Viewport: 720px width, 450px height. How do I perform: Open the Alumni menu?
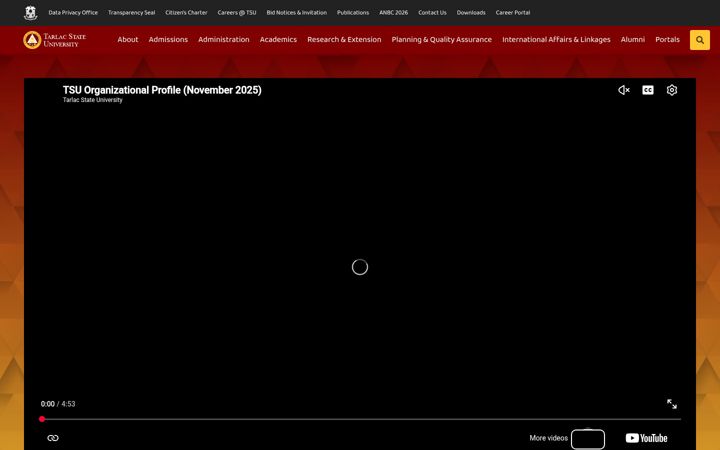(x=632, y=39)
